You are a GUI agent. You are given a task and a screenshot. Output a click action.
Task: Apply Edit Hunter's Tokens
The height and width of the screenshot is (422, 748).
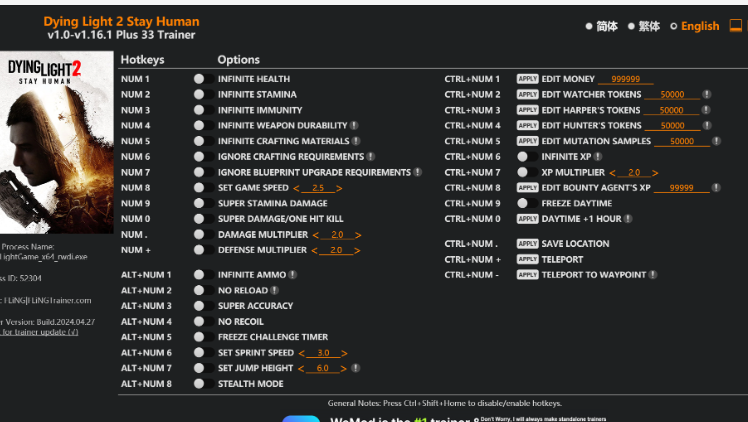[x=528, y=125]
